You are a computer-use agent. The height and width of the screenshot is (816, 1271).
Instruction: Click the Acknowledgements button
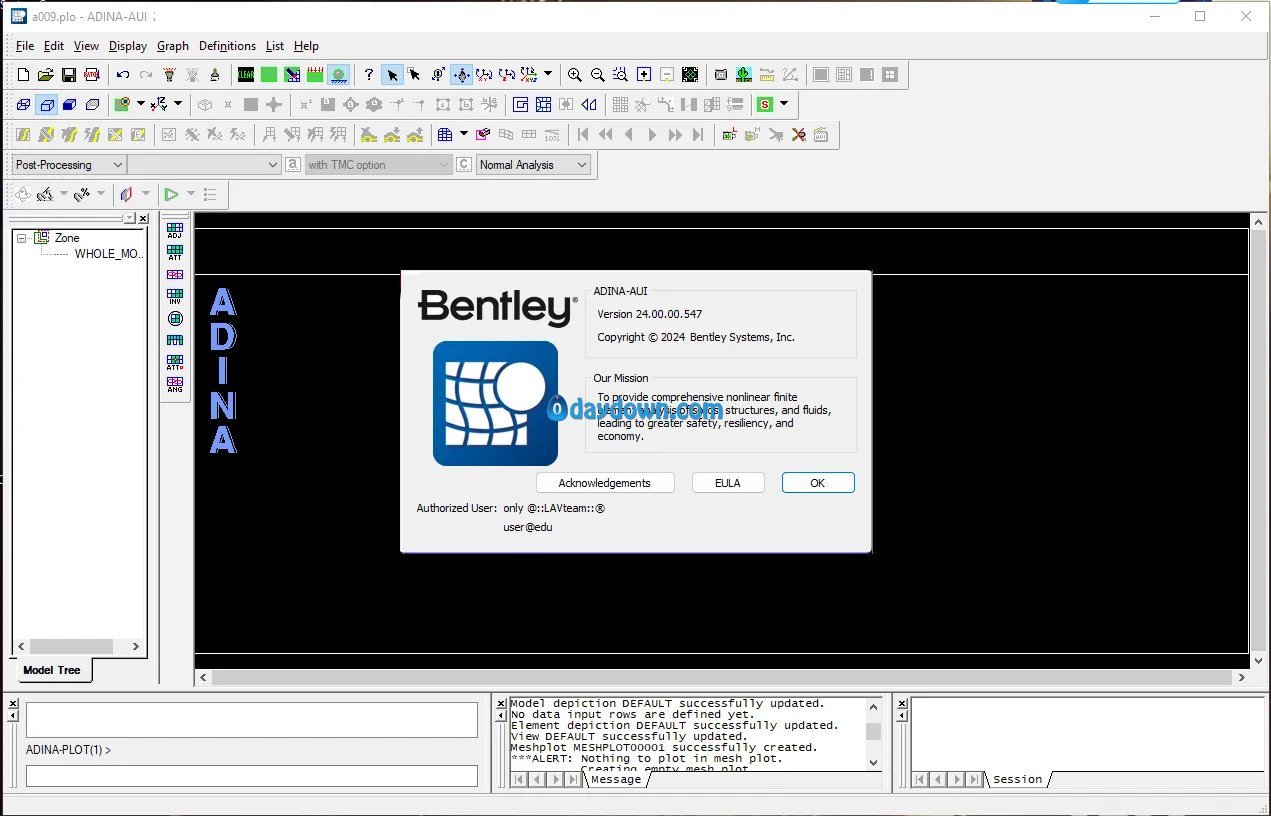605,483
